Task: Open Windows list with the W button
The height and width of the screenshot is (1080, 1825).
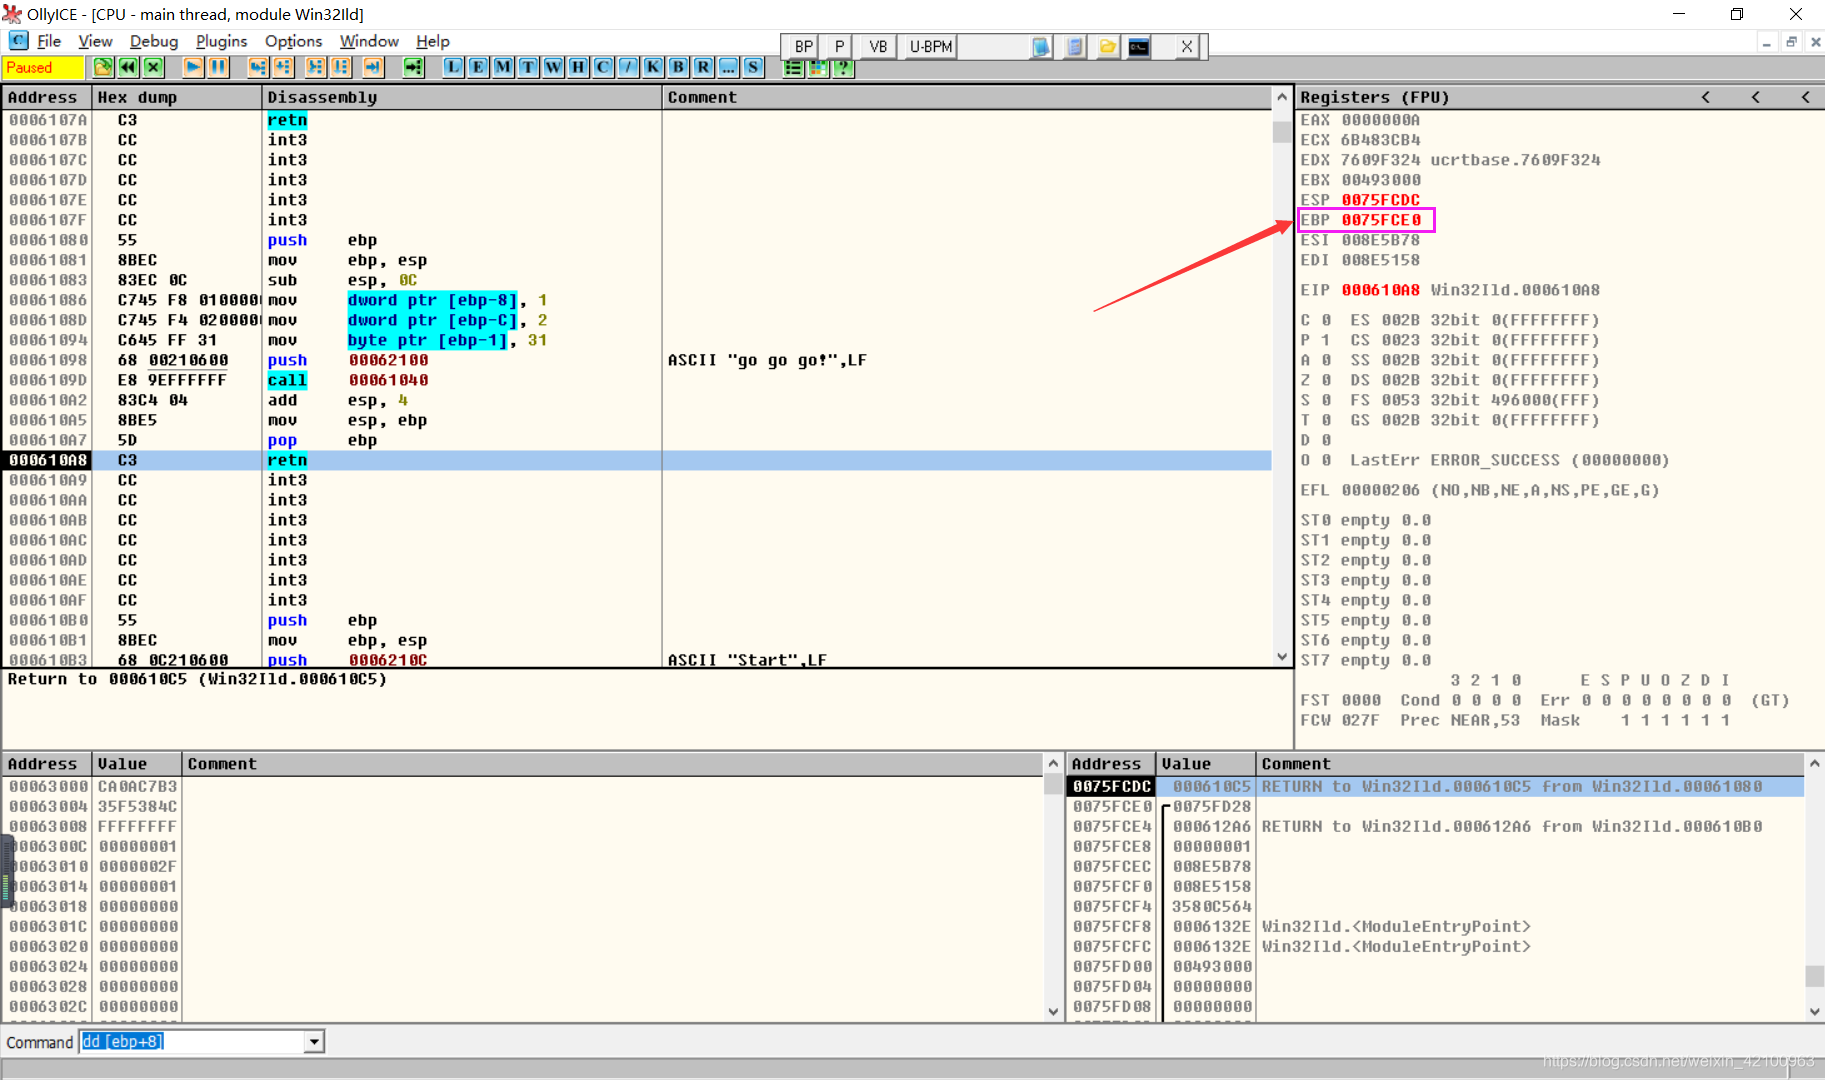Action: 554,67
